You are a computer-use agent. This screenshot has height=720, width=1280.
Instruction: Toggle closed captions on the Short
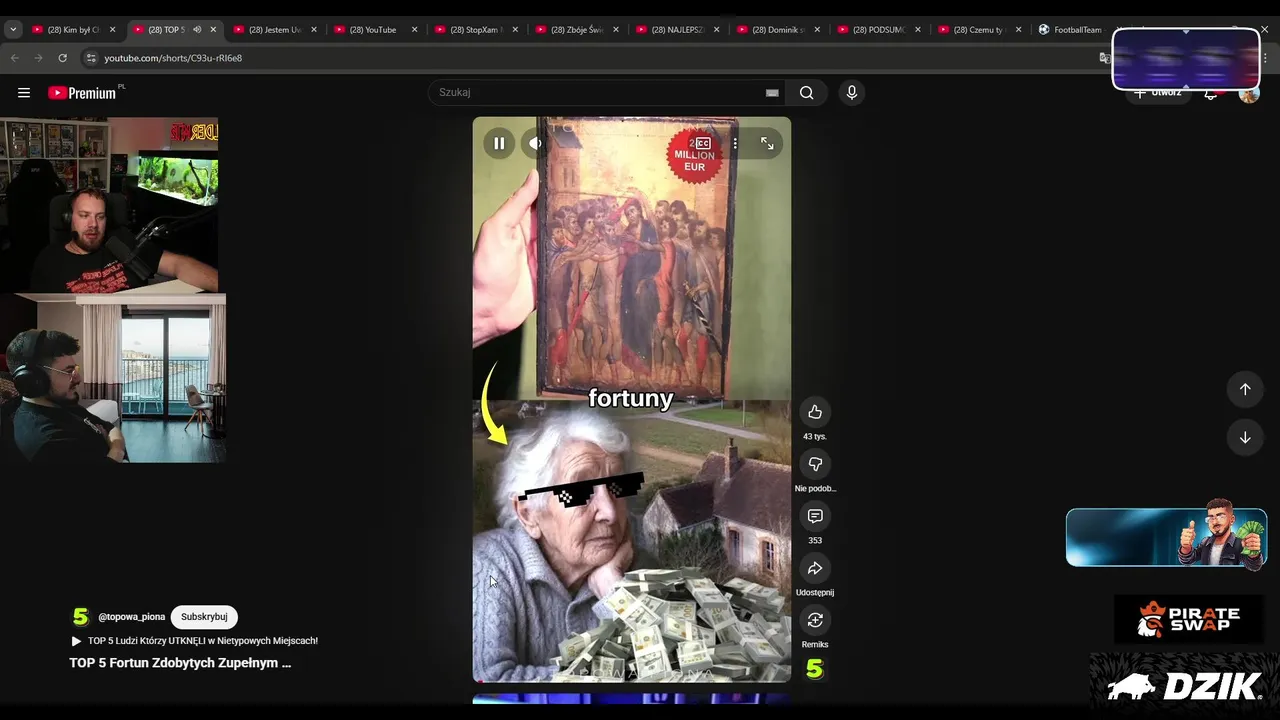702,143
